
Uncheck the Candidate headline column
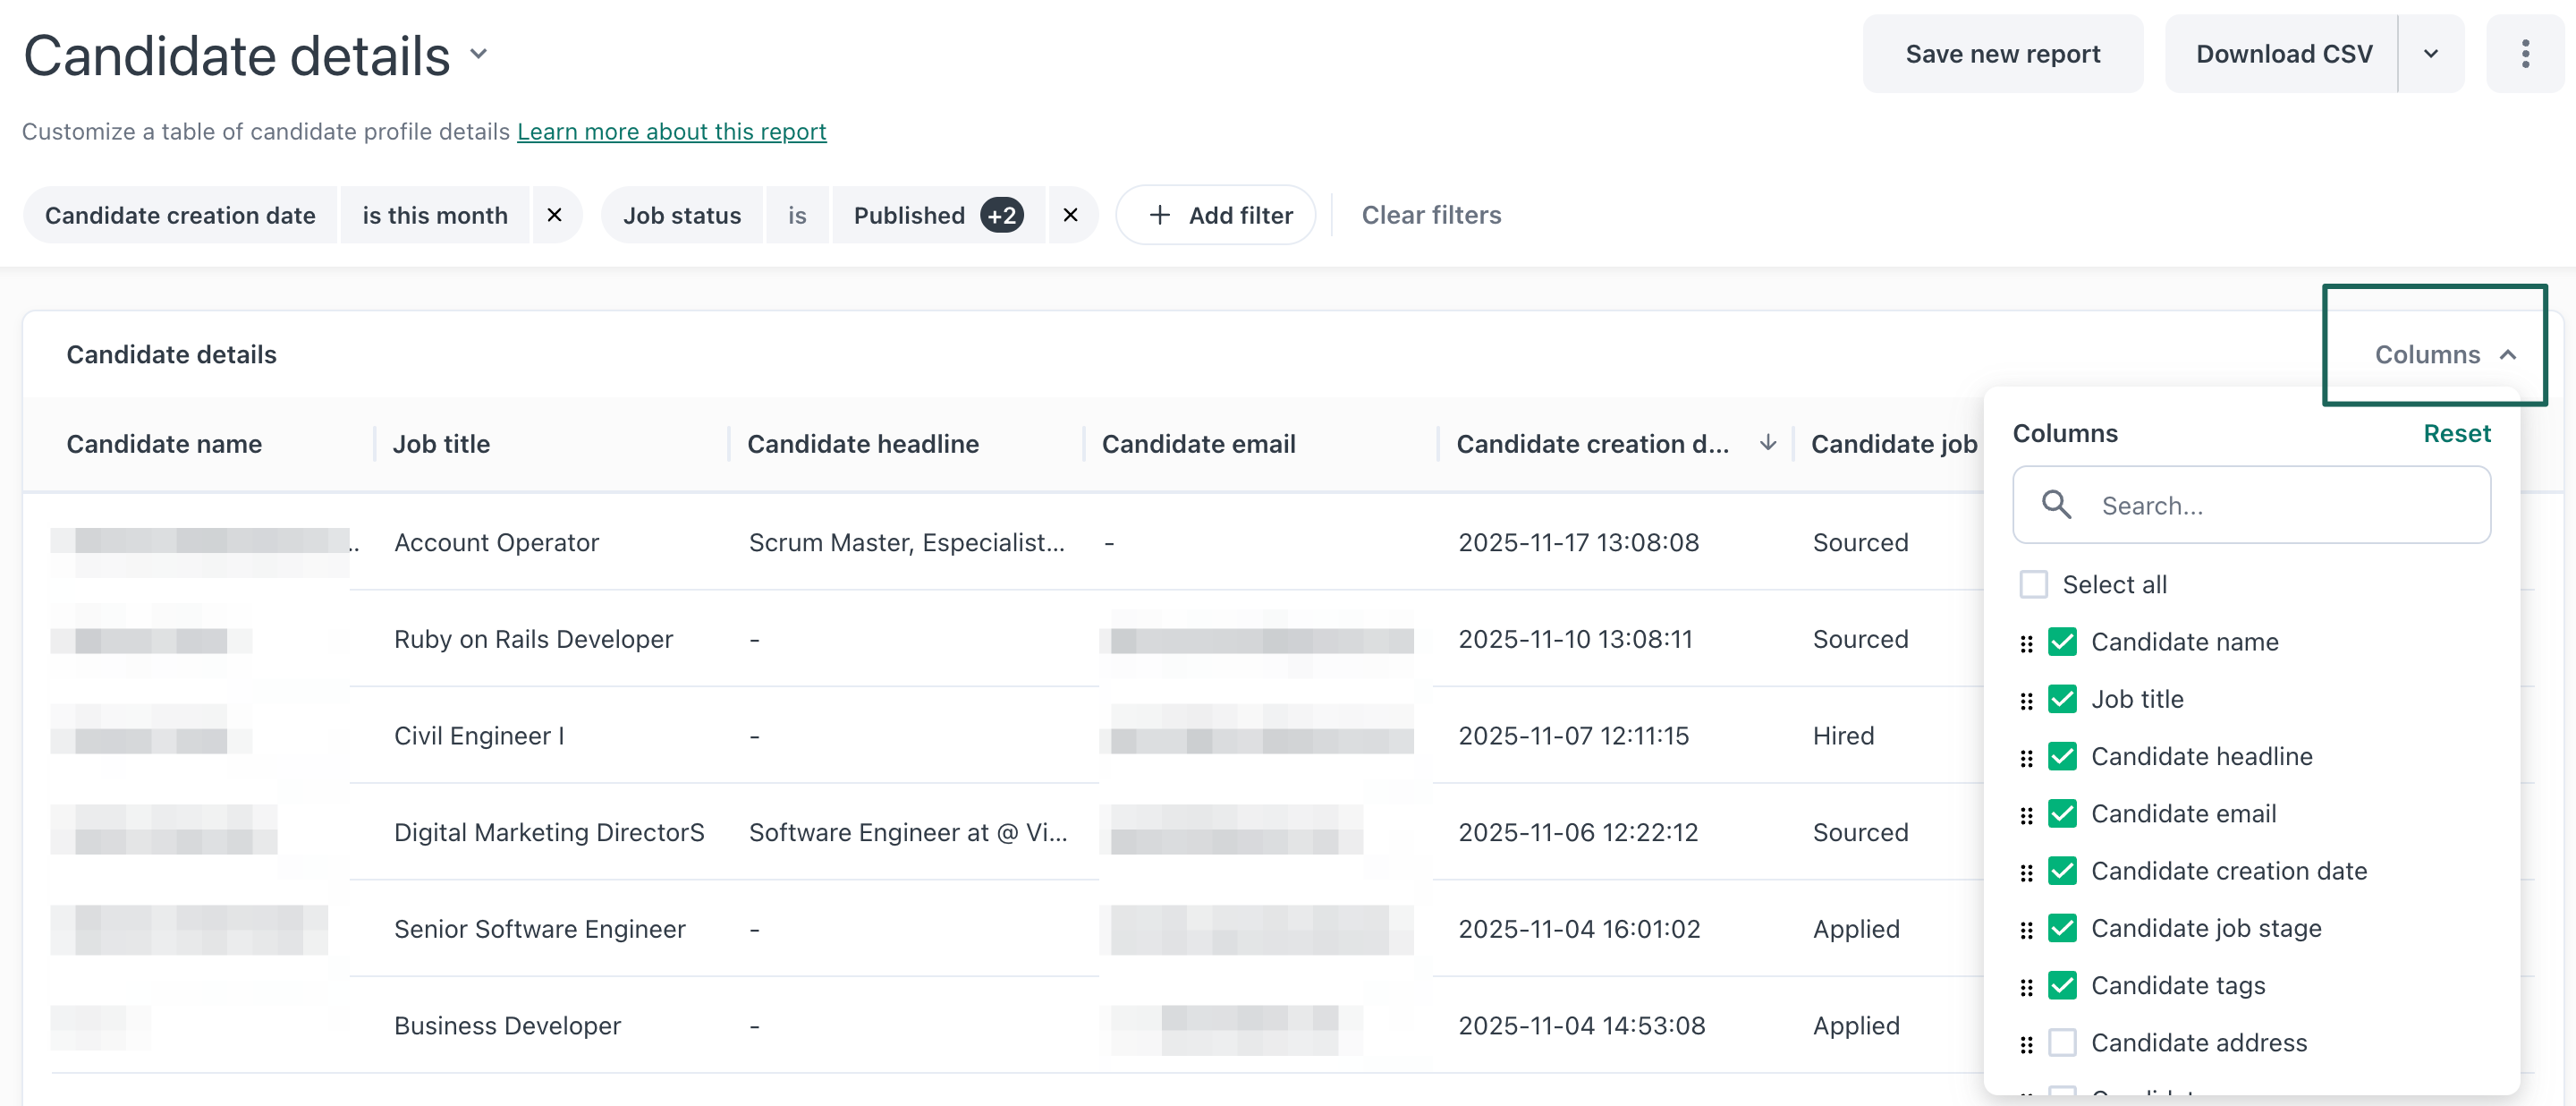click(x=2062, y=757)
